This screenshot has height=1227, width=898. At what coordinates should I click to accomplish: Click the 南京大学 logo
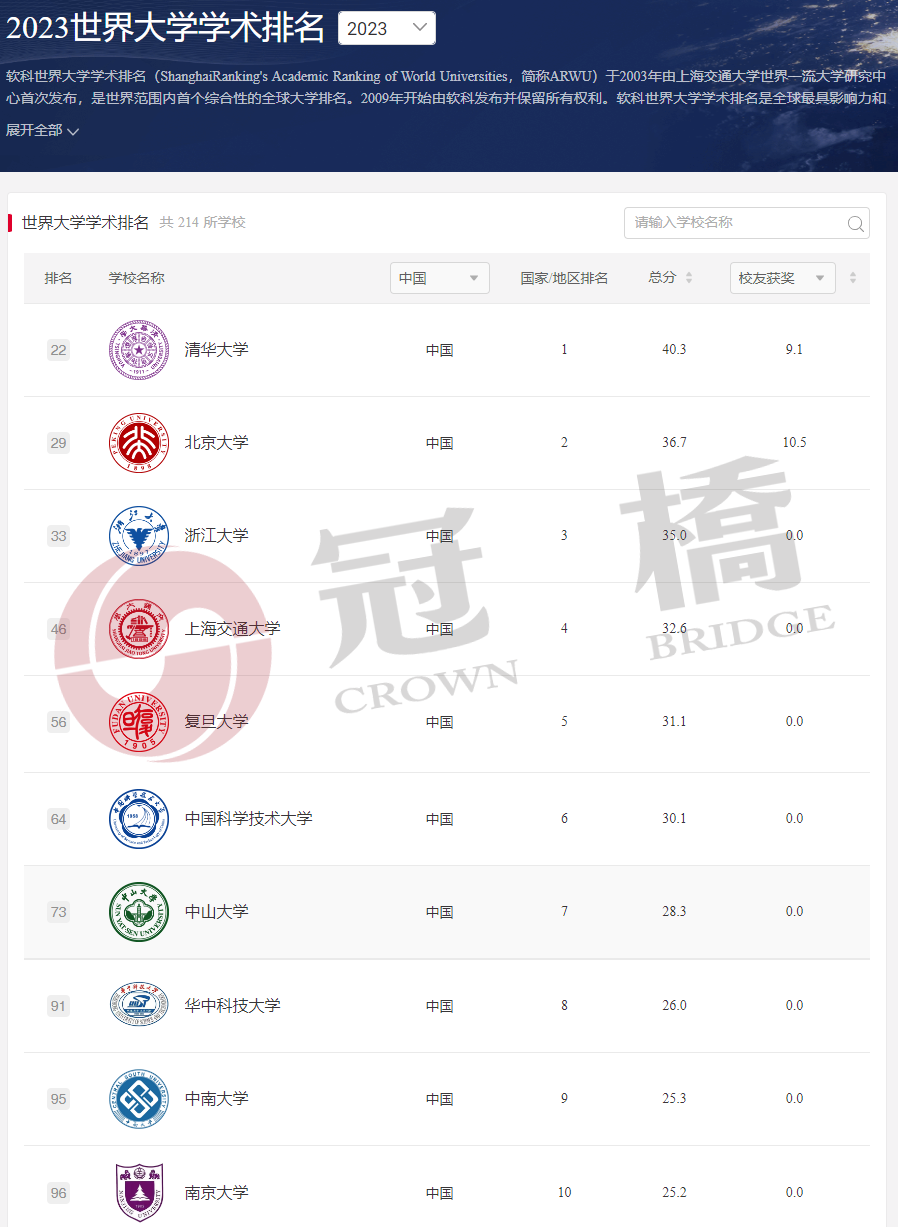coord(139,1192)
